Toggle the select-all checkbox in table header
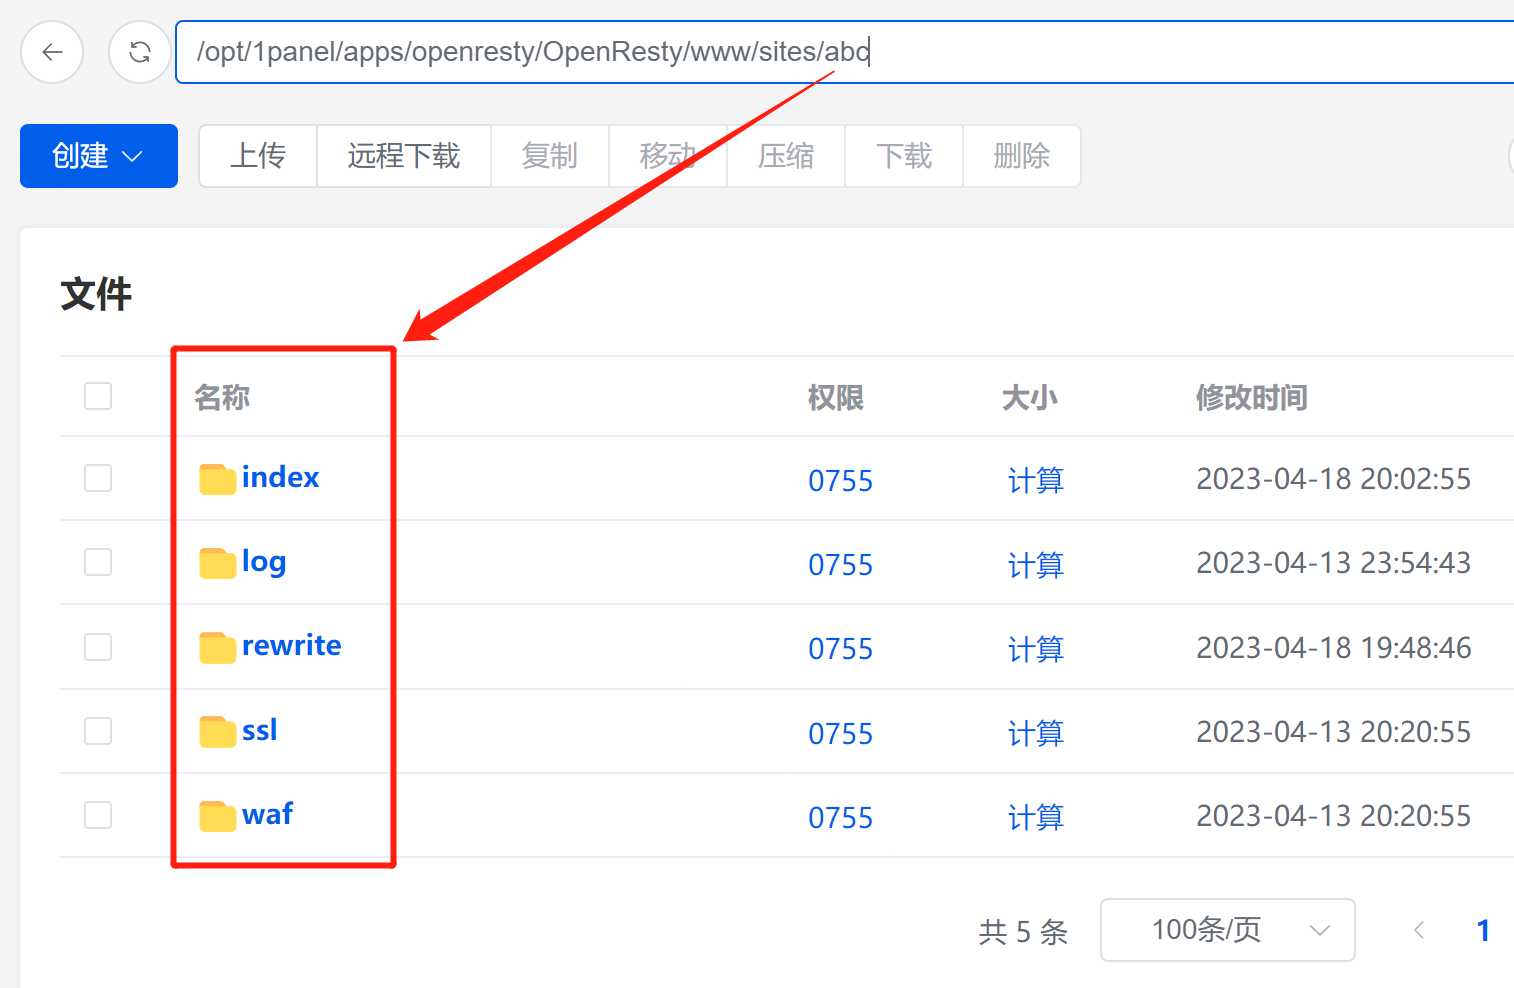The image size is (1514, 988). [x=97, y=396]
